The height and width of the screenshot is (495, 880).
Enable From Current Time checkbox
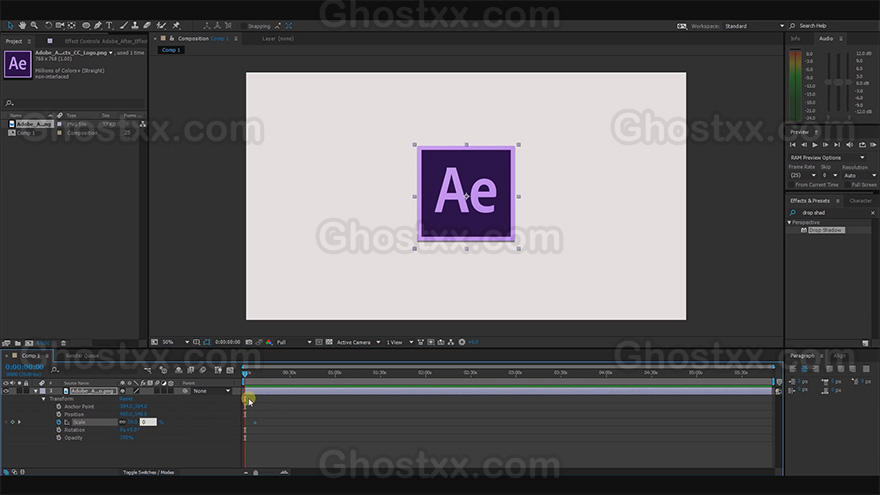[x=791, y=185]
